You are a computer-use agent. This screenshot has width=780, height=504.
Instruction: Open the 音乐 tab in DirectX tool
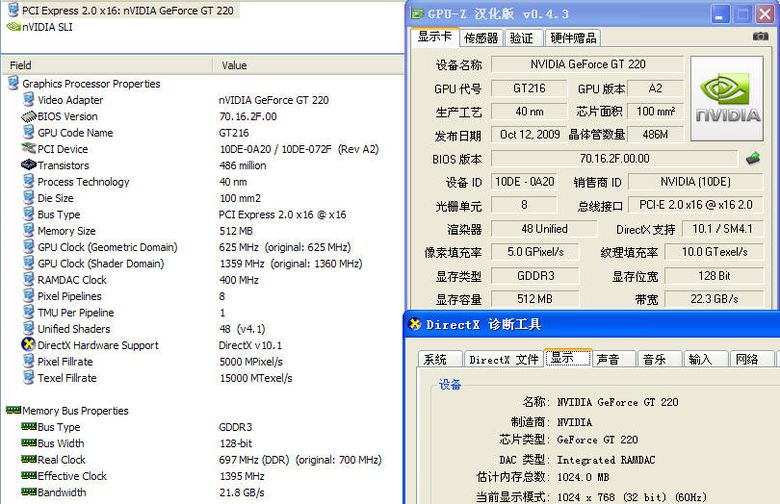click(659, 359)
